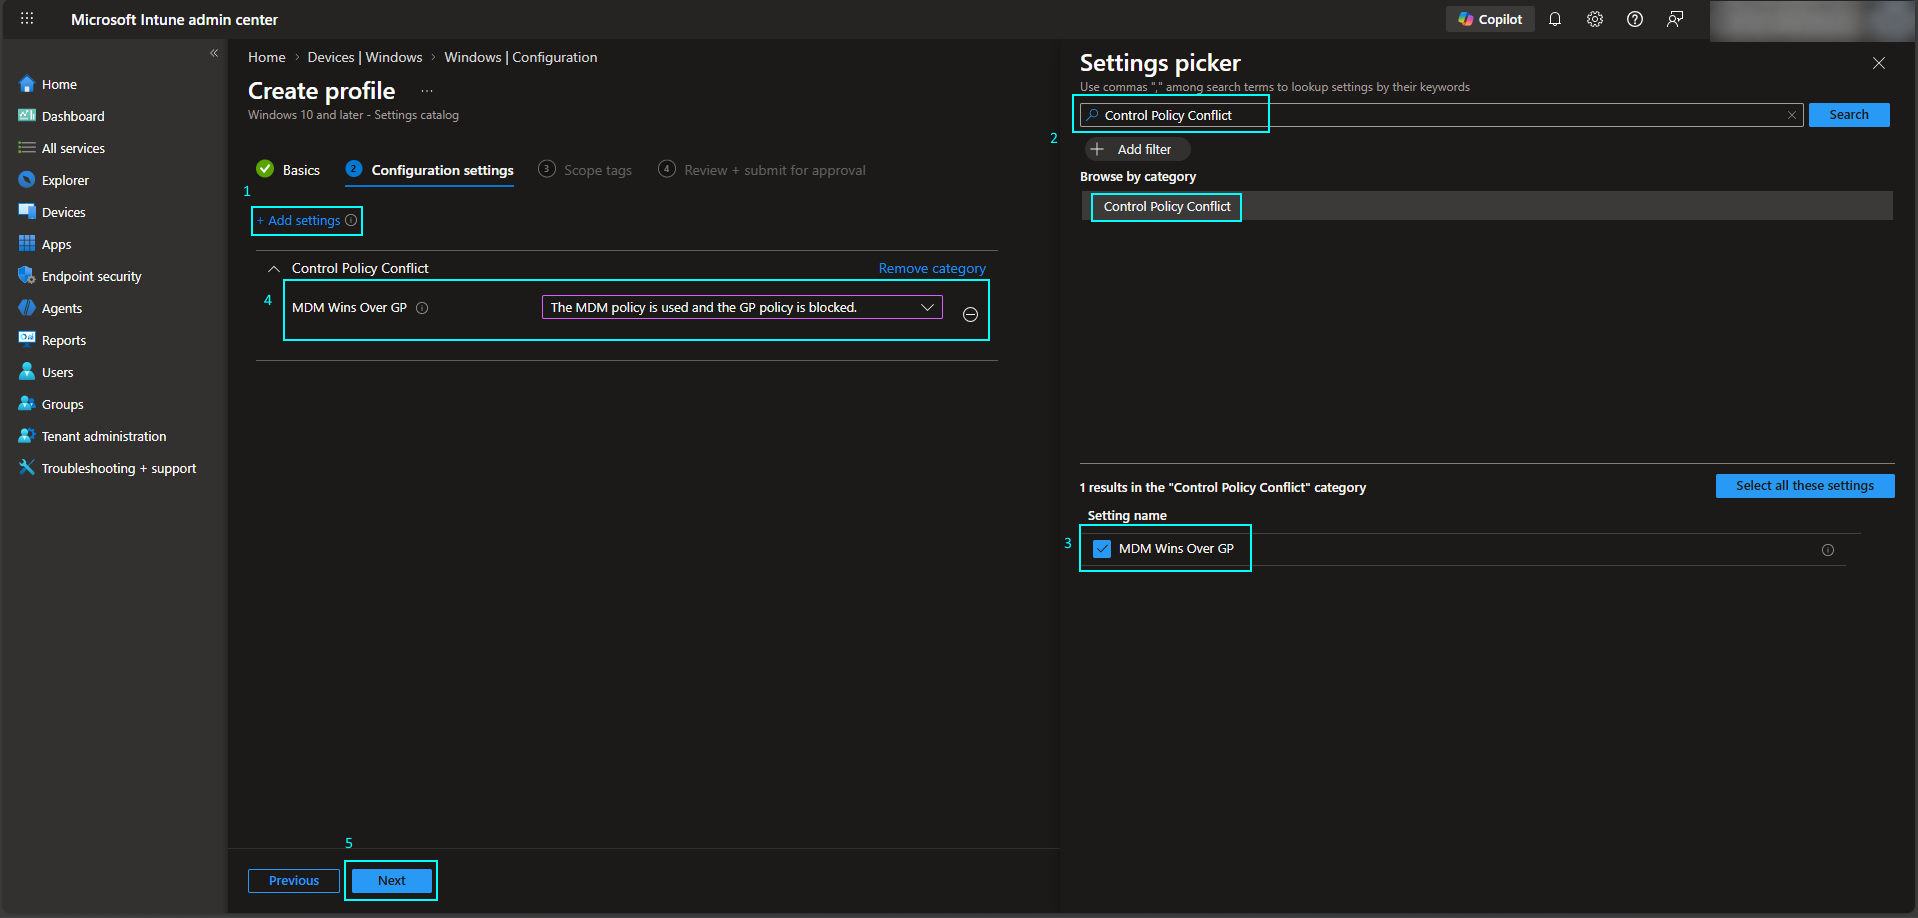Collapse the Control Policy Conflict section
This screenshot has width=1918, height=918.
click(x=274, y=268)
